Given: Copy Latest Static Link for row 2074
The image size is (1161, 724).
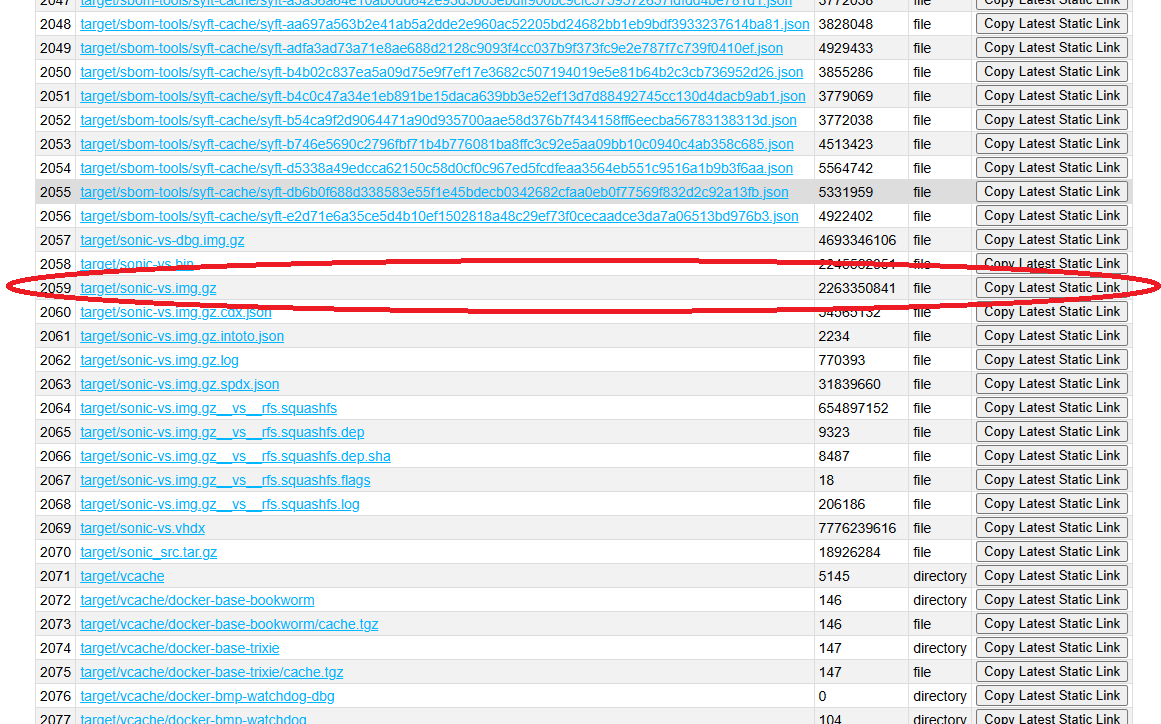Looking at the screenshot, I should pos(1051,647).
